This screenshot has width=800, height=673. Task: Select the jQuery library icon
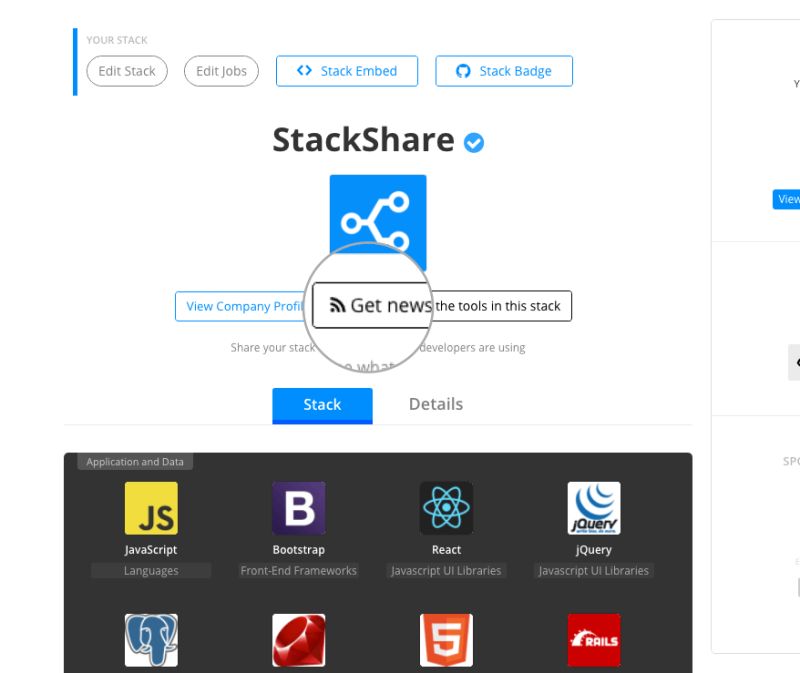[594, 507]
